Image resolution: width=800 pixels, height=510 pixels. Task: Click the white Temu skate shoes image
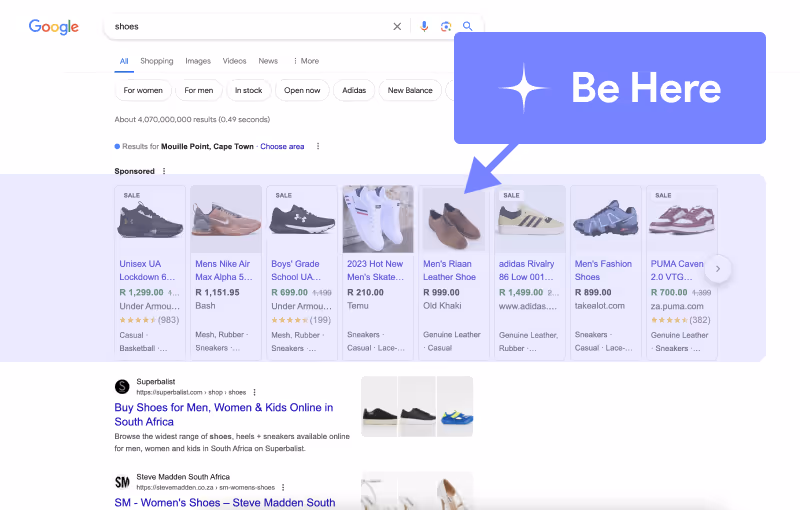[378, 220]
